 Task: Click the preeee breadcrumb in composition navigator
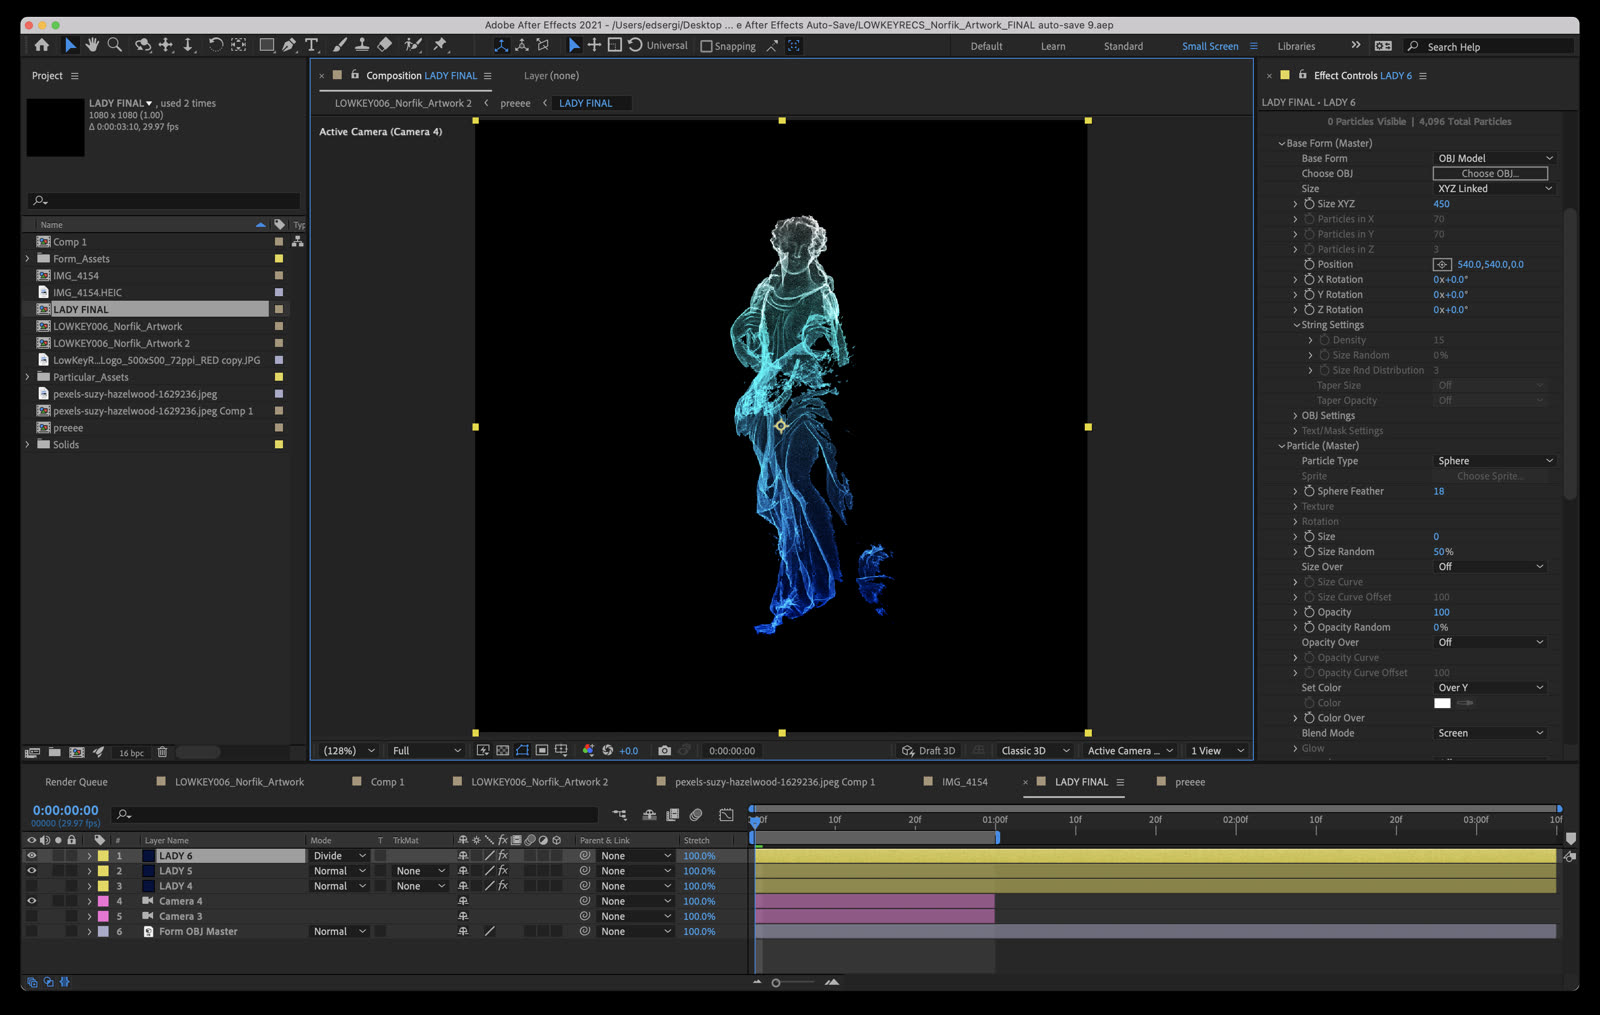pyautogui.click(x=515, y=103)
